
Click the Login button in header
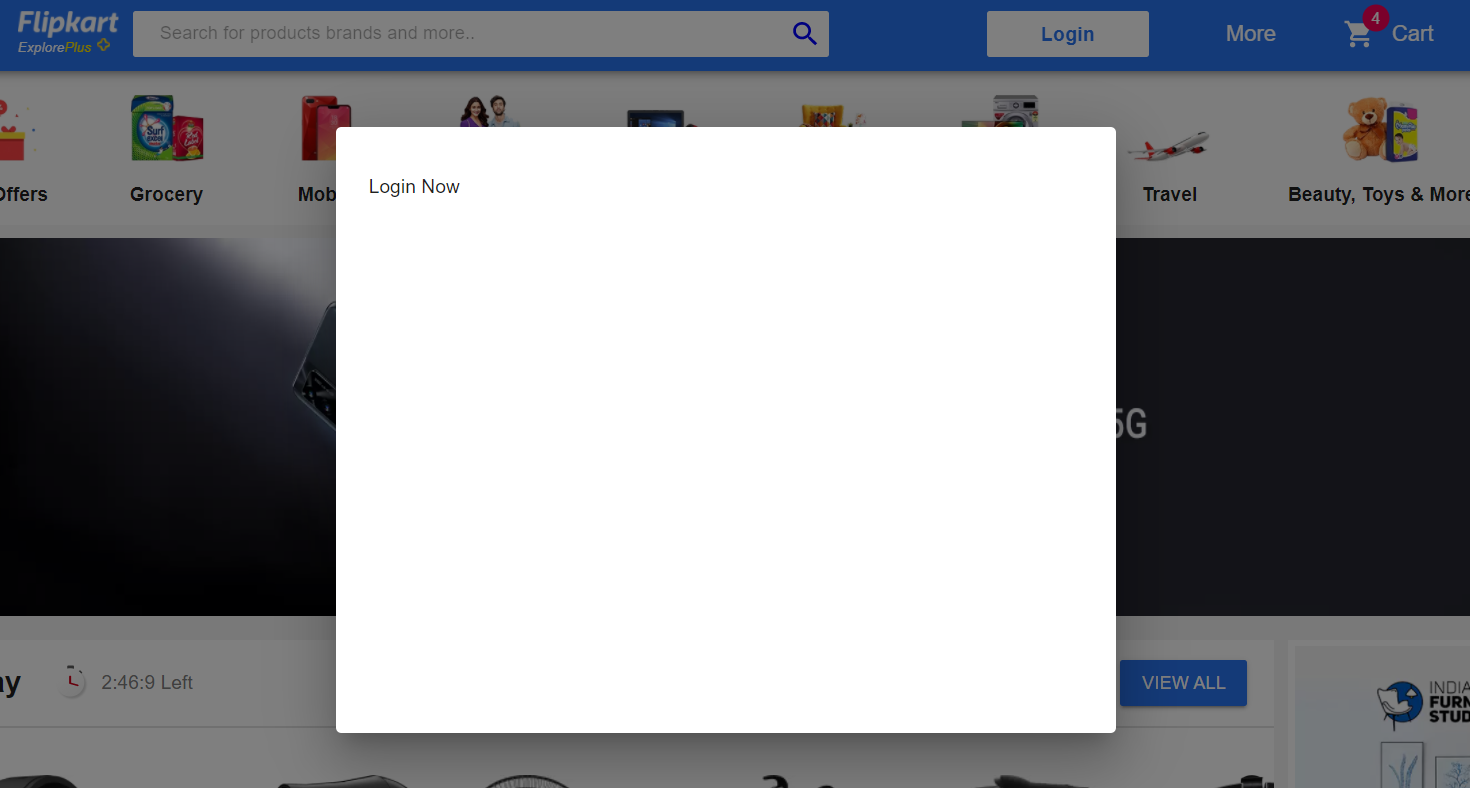click(x=1067, y=34)
